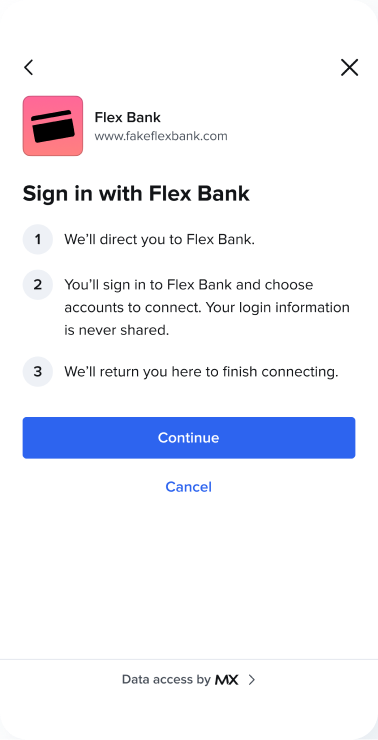Click the step 2 number circle
Viewport: 378px width, 740px height.
(38, 285)
